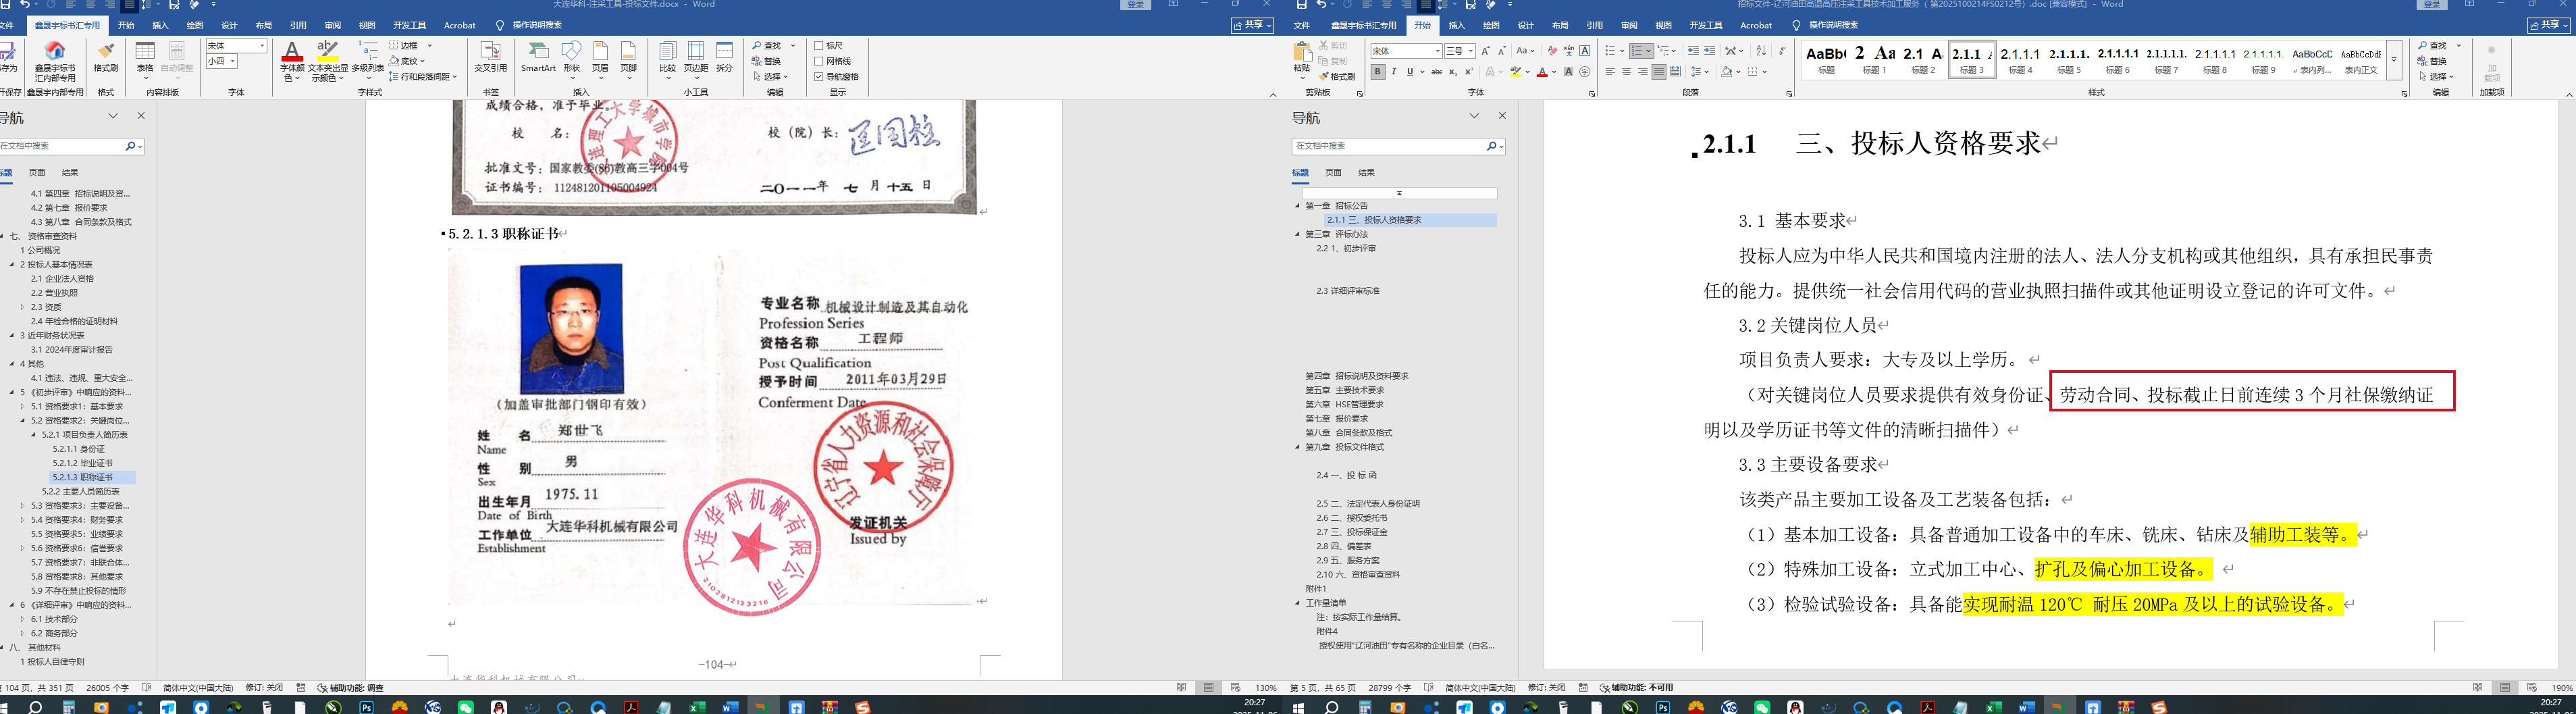Collapse 第一章 招标公告 in right navigation tree
The width and height of the screenshot is (2576, 714).
point(1298,206)
